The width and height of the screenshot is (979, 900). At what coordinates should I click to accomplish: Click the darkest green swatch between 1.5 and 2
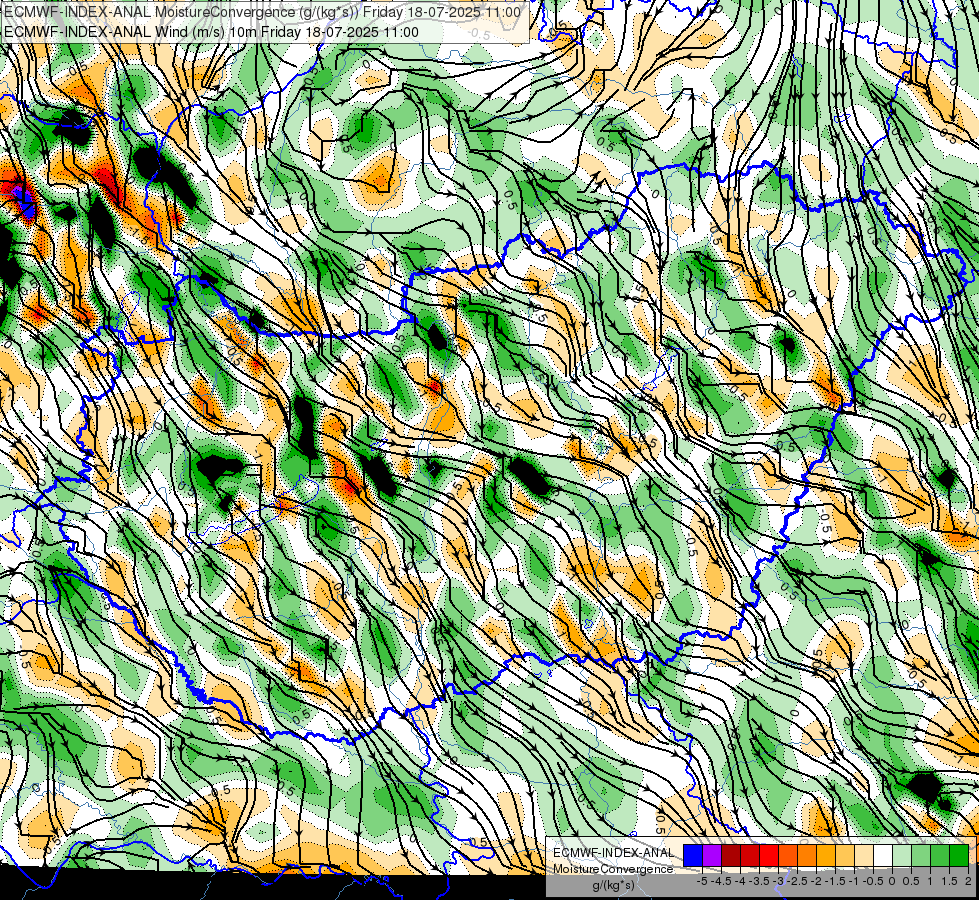(x=959, y=856)
